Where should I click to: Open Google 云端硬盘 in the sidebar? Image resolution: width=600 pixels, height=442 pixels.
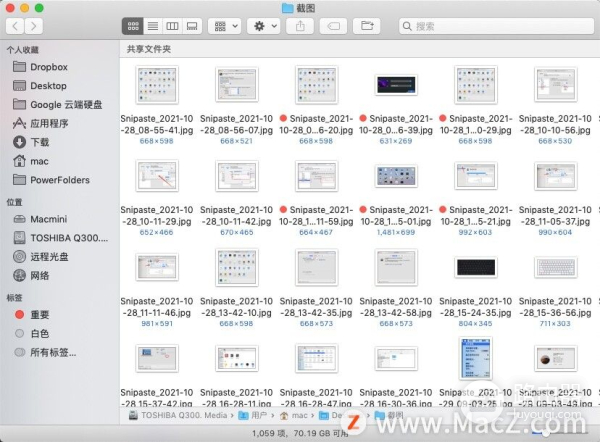[57, 104]
